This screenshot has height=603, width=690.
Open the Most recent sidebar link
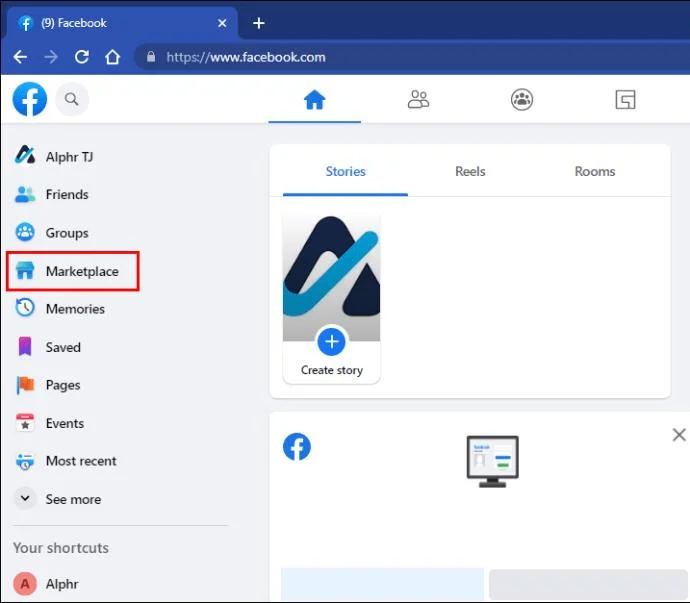point(81,461)
